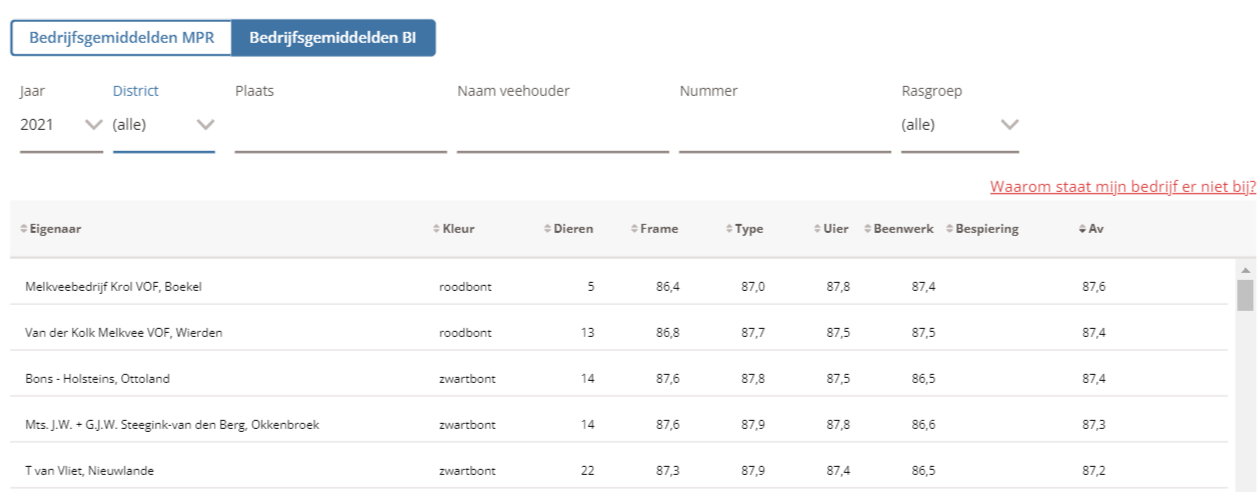Viewport: 1260px width, 492px height.
Task: Click the Nummer input field
Action: click(784, 130)
